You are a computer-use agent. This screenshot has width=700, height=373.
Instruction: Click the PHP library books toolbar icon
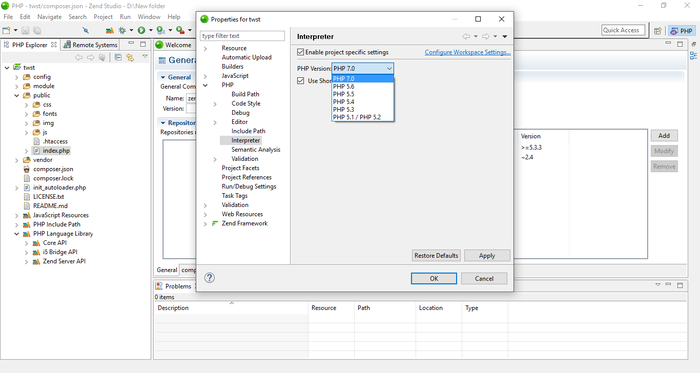pyautogui.click(x=109, y=30)
